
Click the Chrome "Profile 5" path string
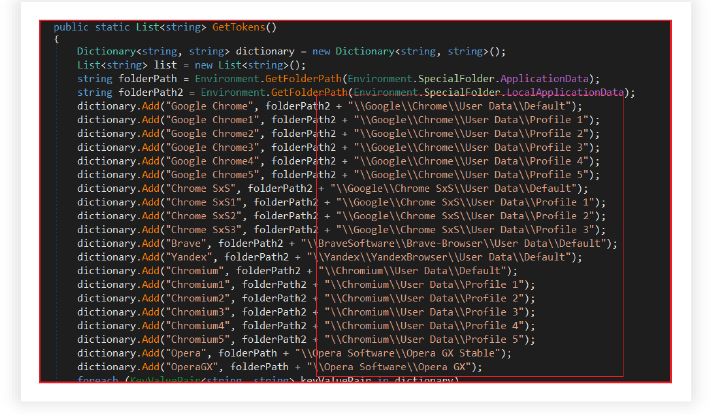471,175
